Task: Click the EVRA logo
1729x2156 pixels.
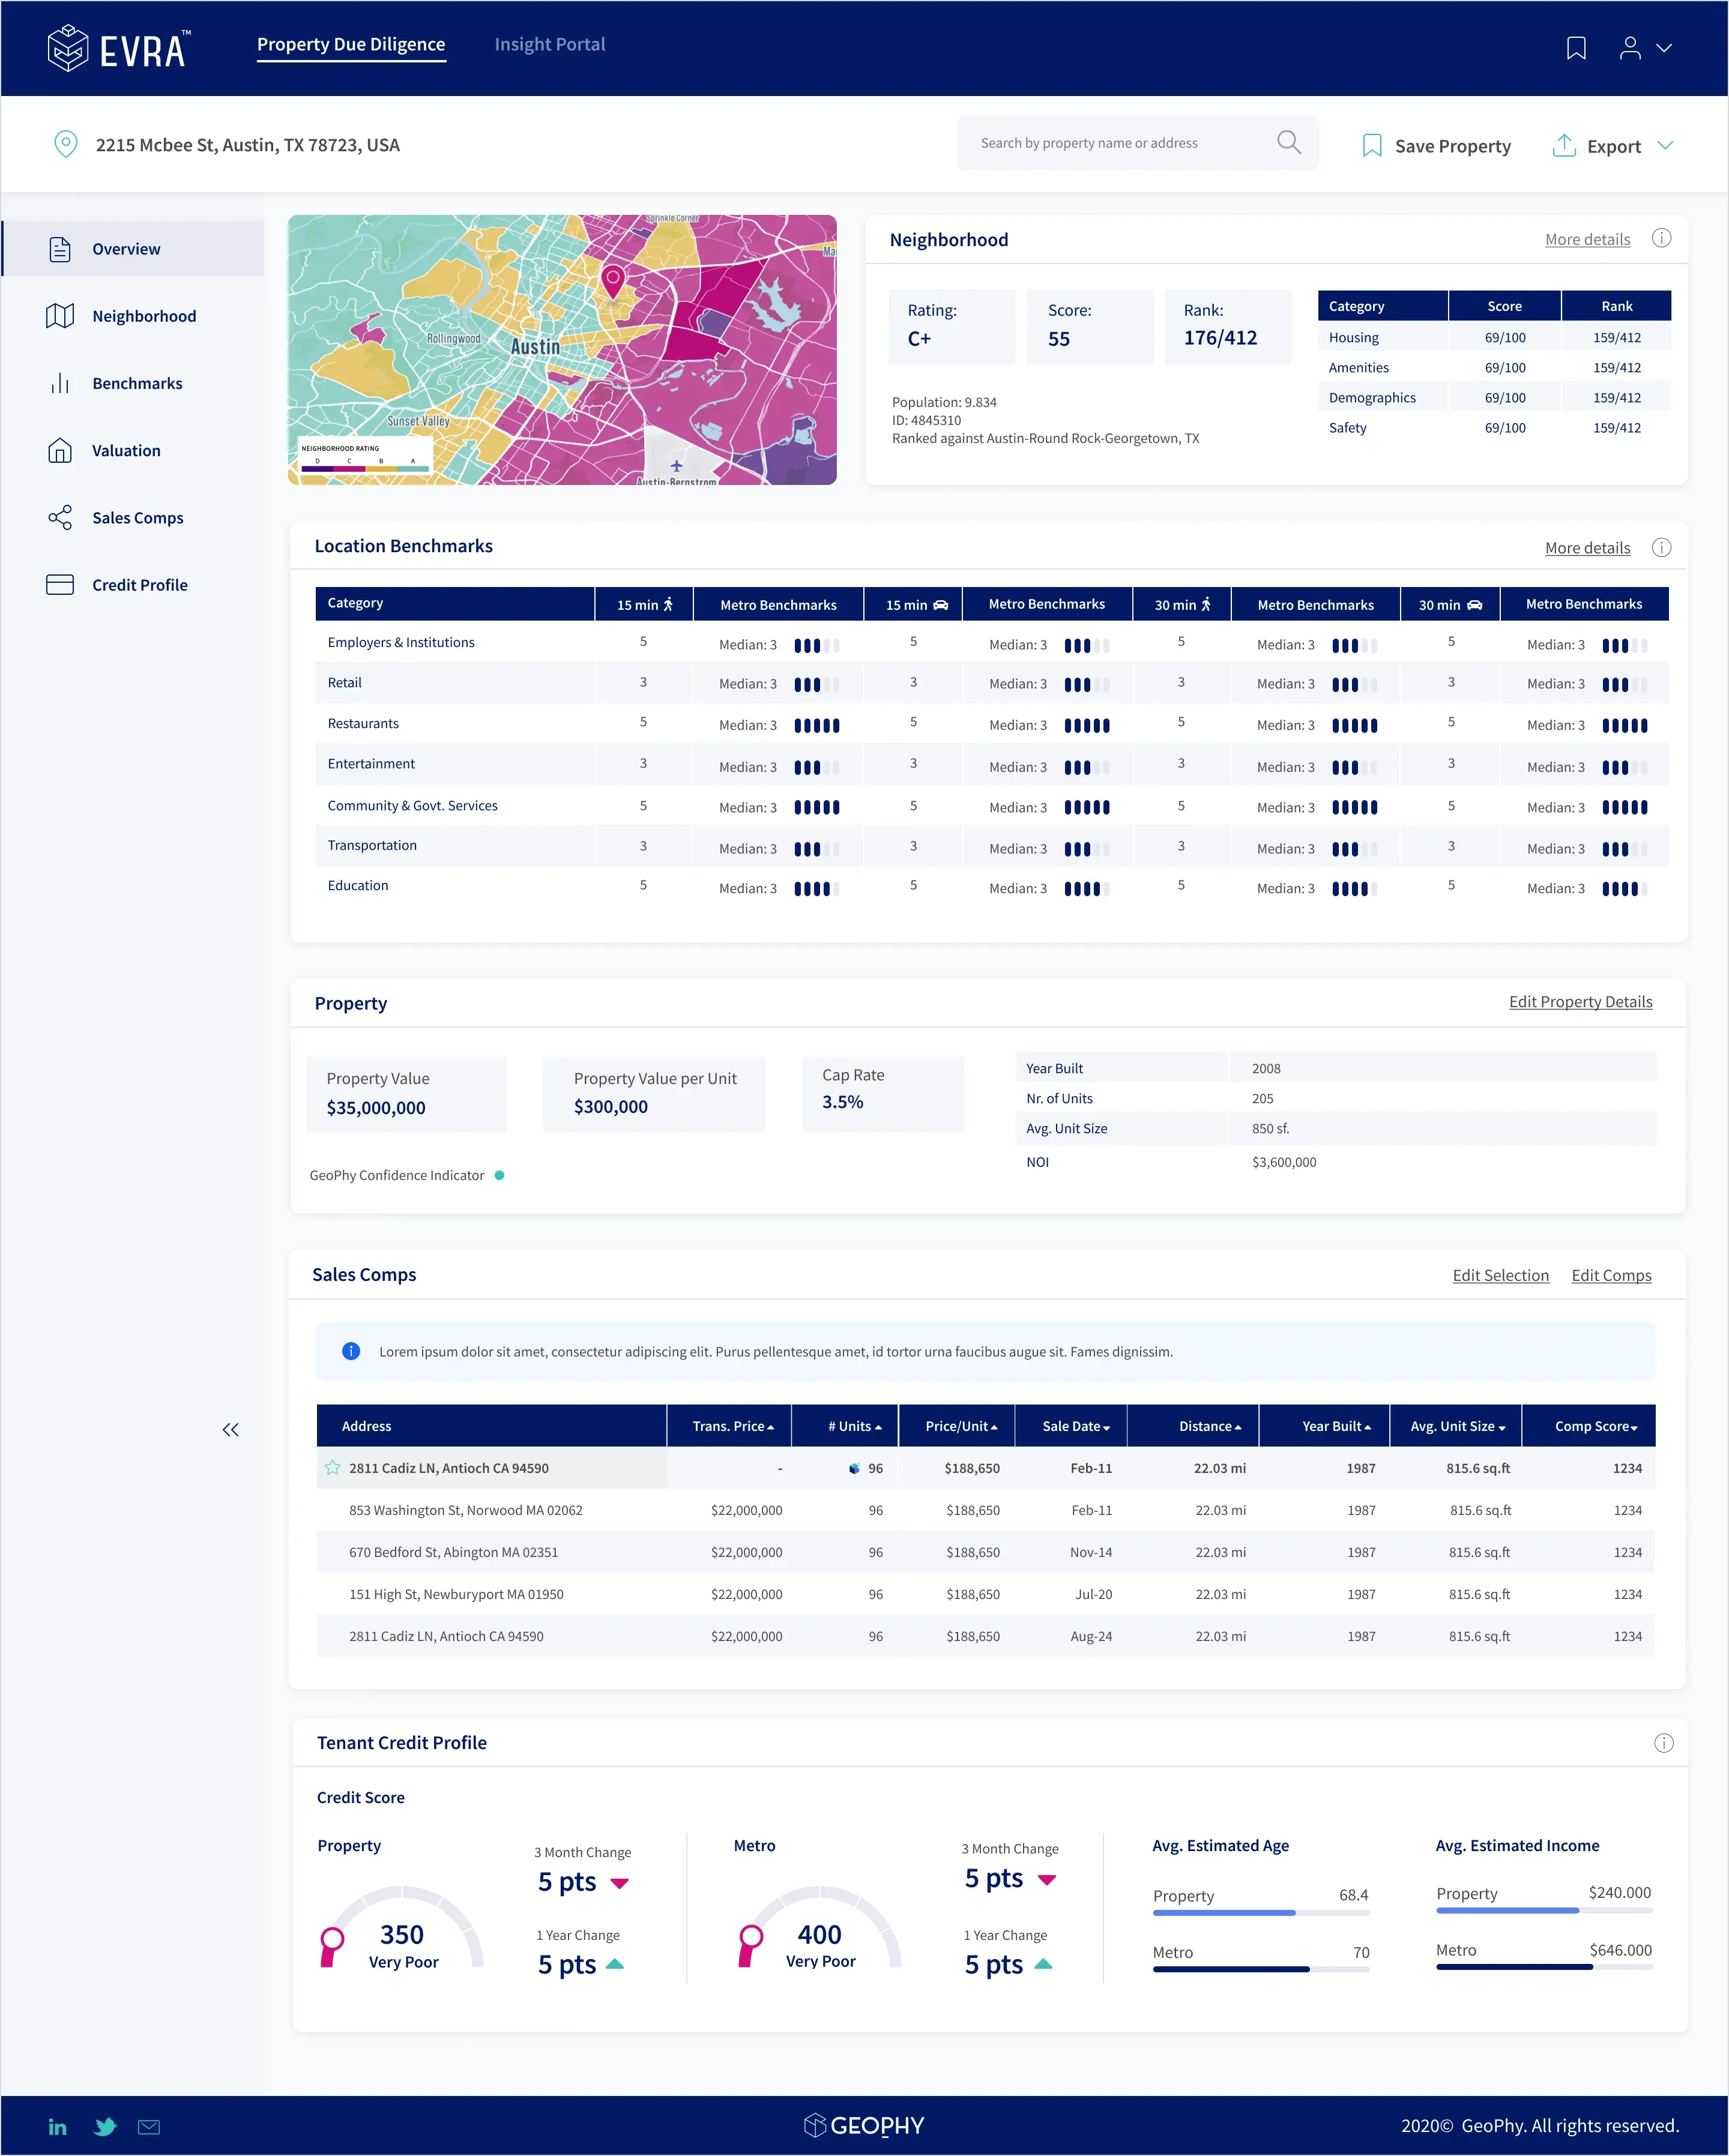Action: [x=118, y=48]
